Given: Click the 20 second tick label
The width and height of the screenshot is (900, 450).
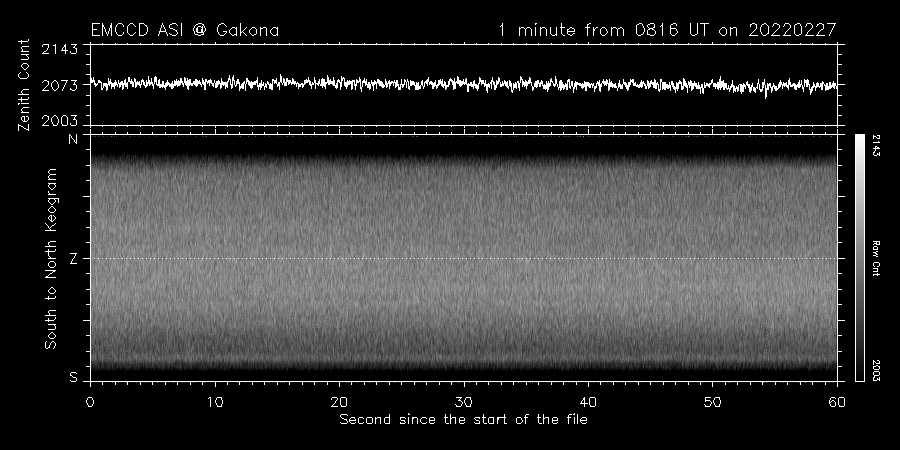Looking at the screenshot, I should tap(339, 402).
